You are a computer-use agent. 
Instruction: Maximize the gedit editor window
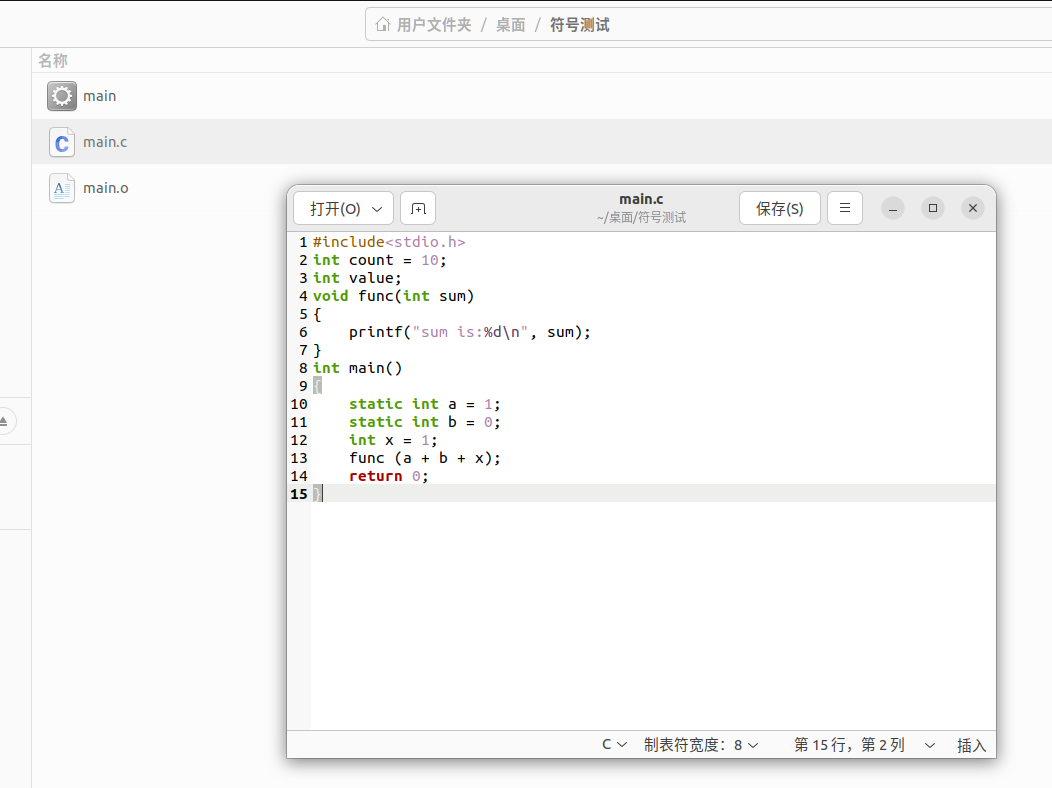933,208
